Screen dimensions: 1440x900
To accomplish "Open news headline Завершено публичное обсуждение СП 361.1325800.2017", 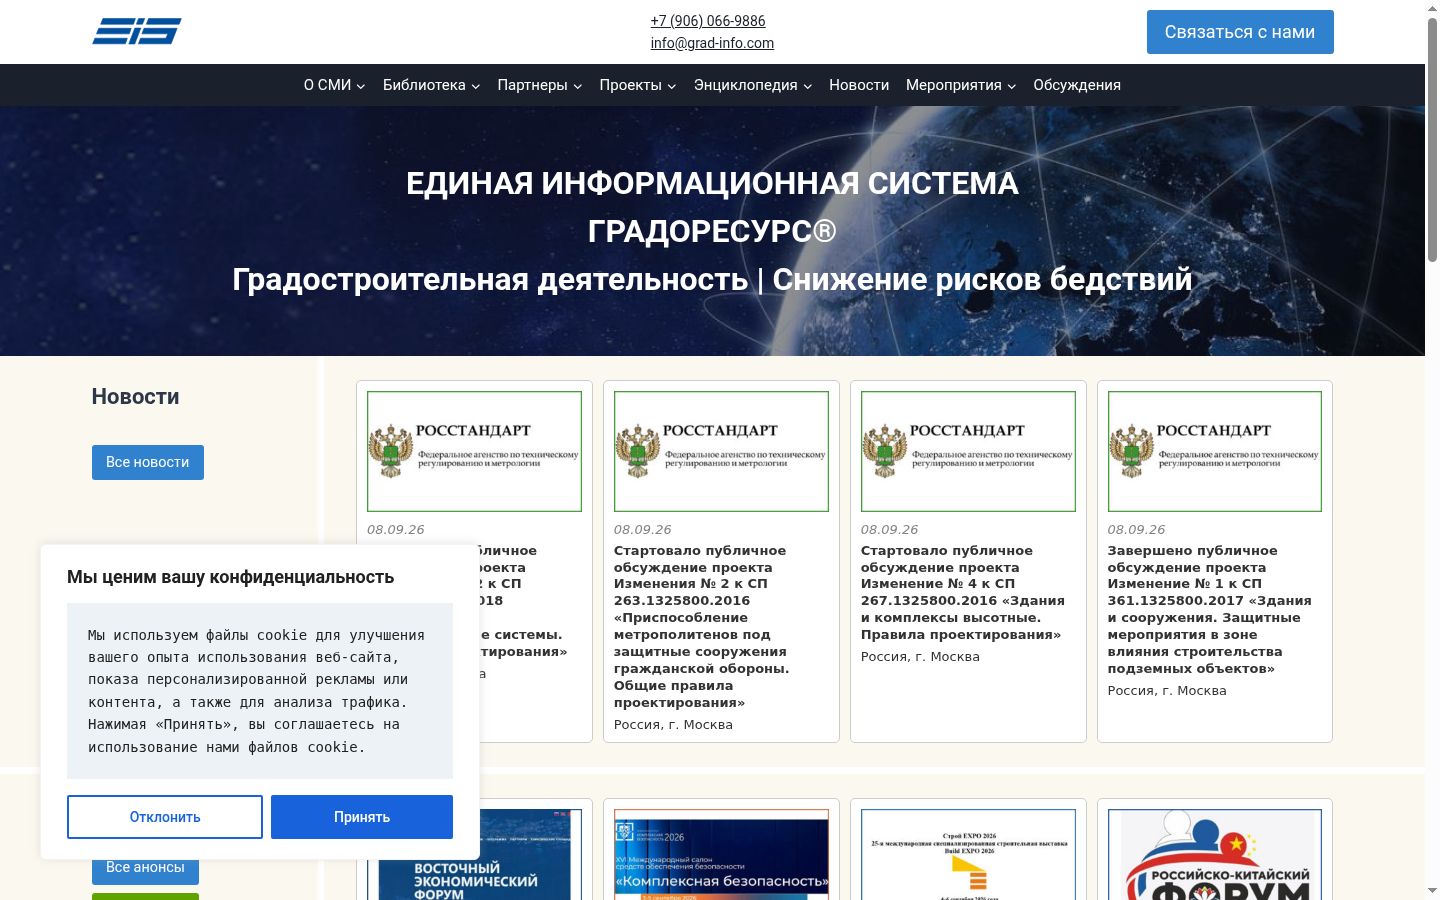I will [1210, 609].
